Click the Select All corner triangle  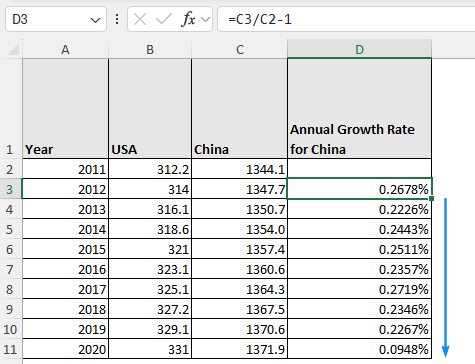click(x=14, y=49)
